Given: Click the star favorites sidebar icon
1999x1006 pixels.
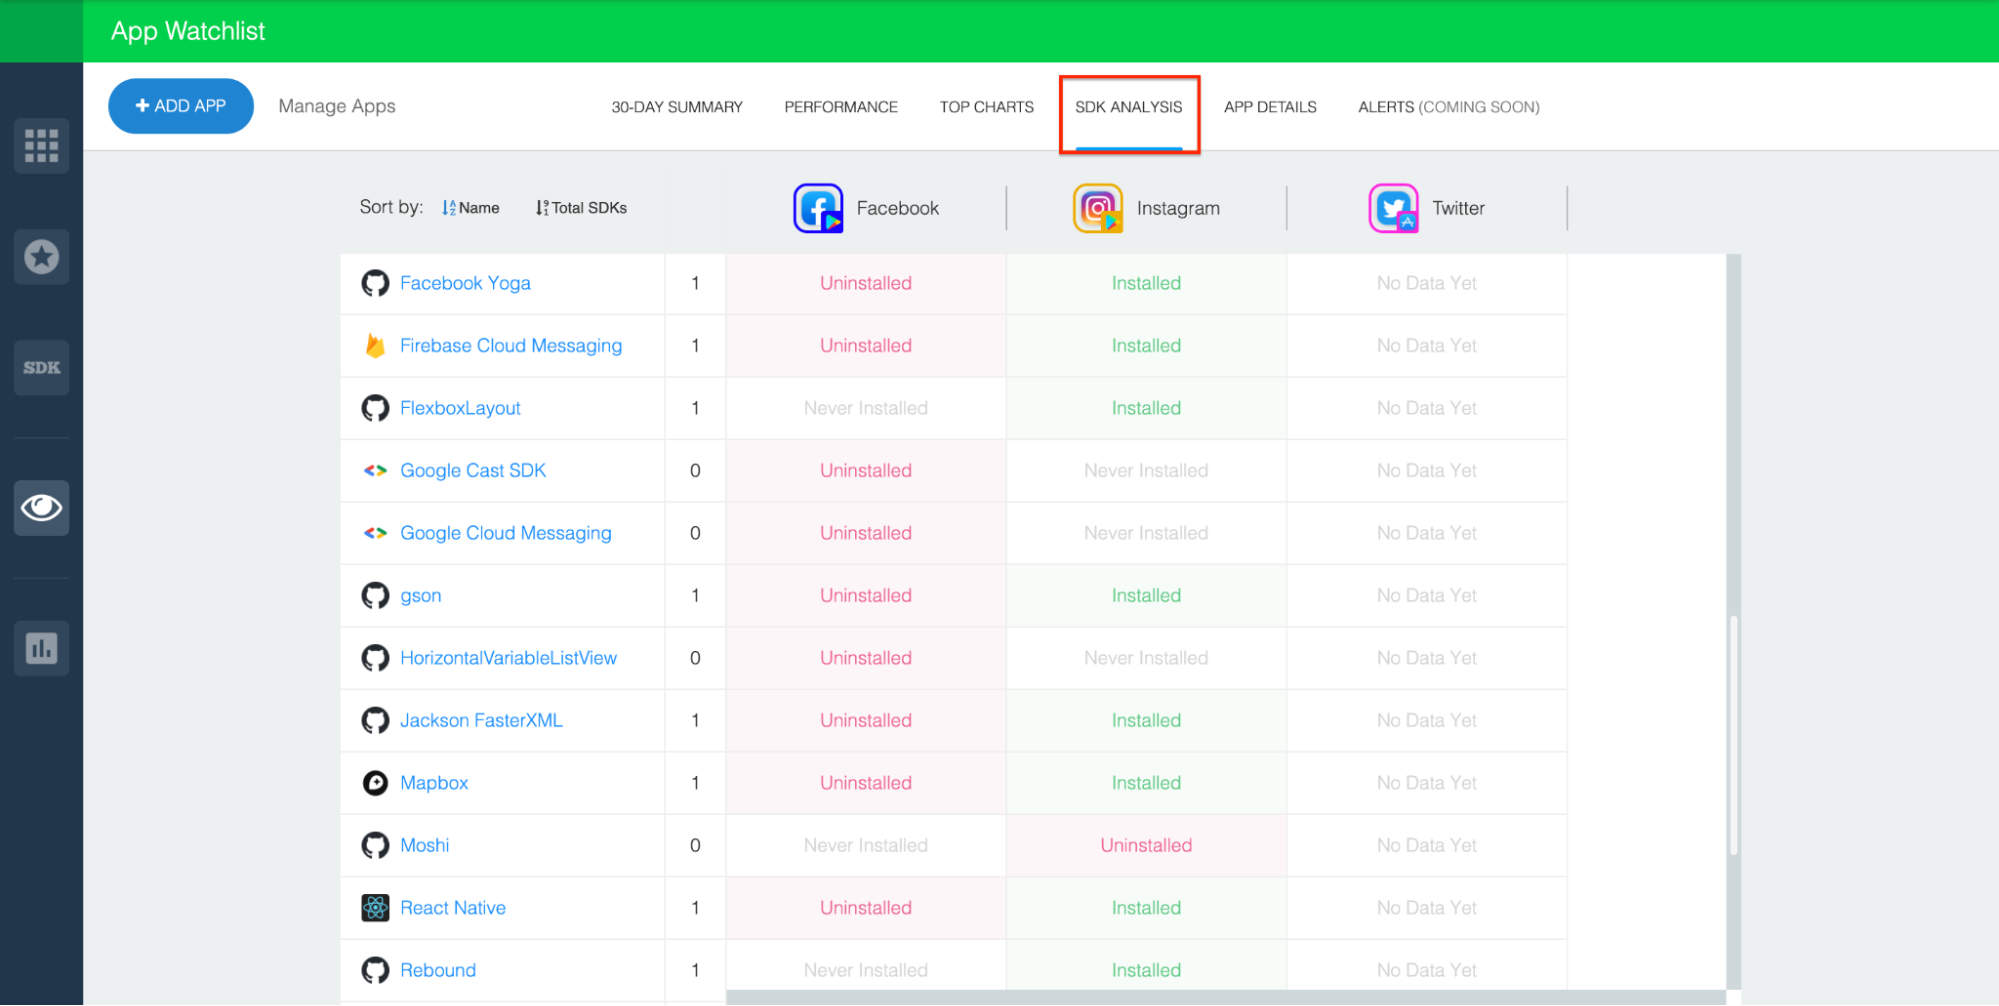Looking at the screenshot, I should (41, 257).
